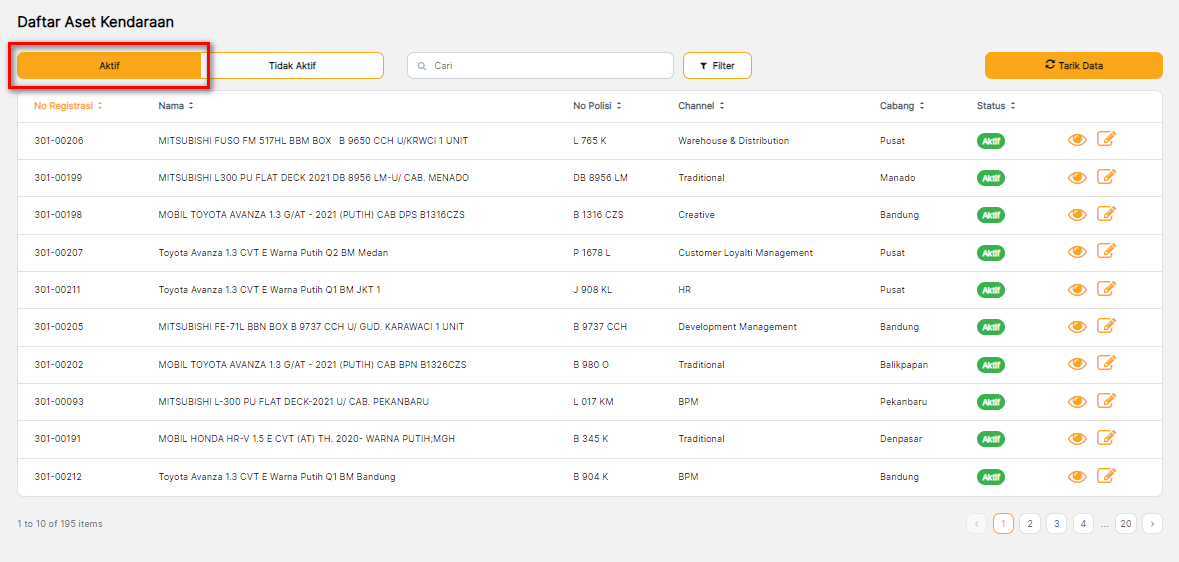
Task: Click the Tarik Data button
Action: coord(1073,66)
